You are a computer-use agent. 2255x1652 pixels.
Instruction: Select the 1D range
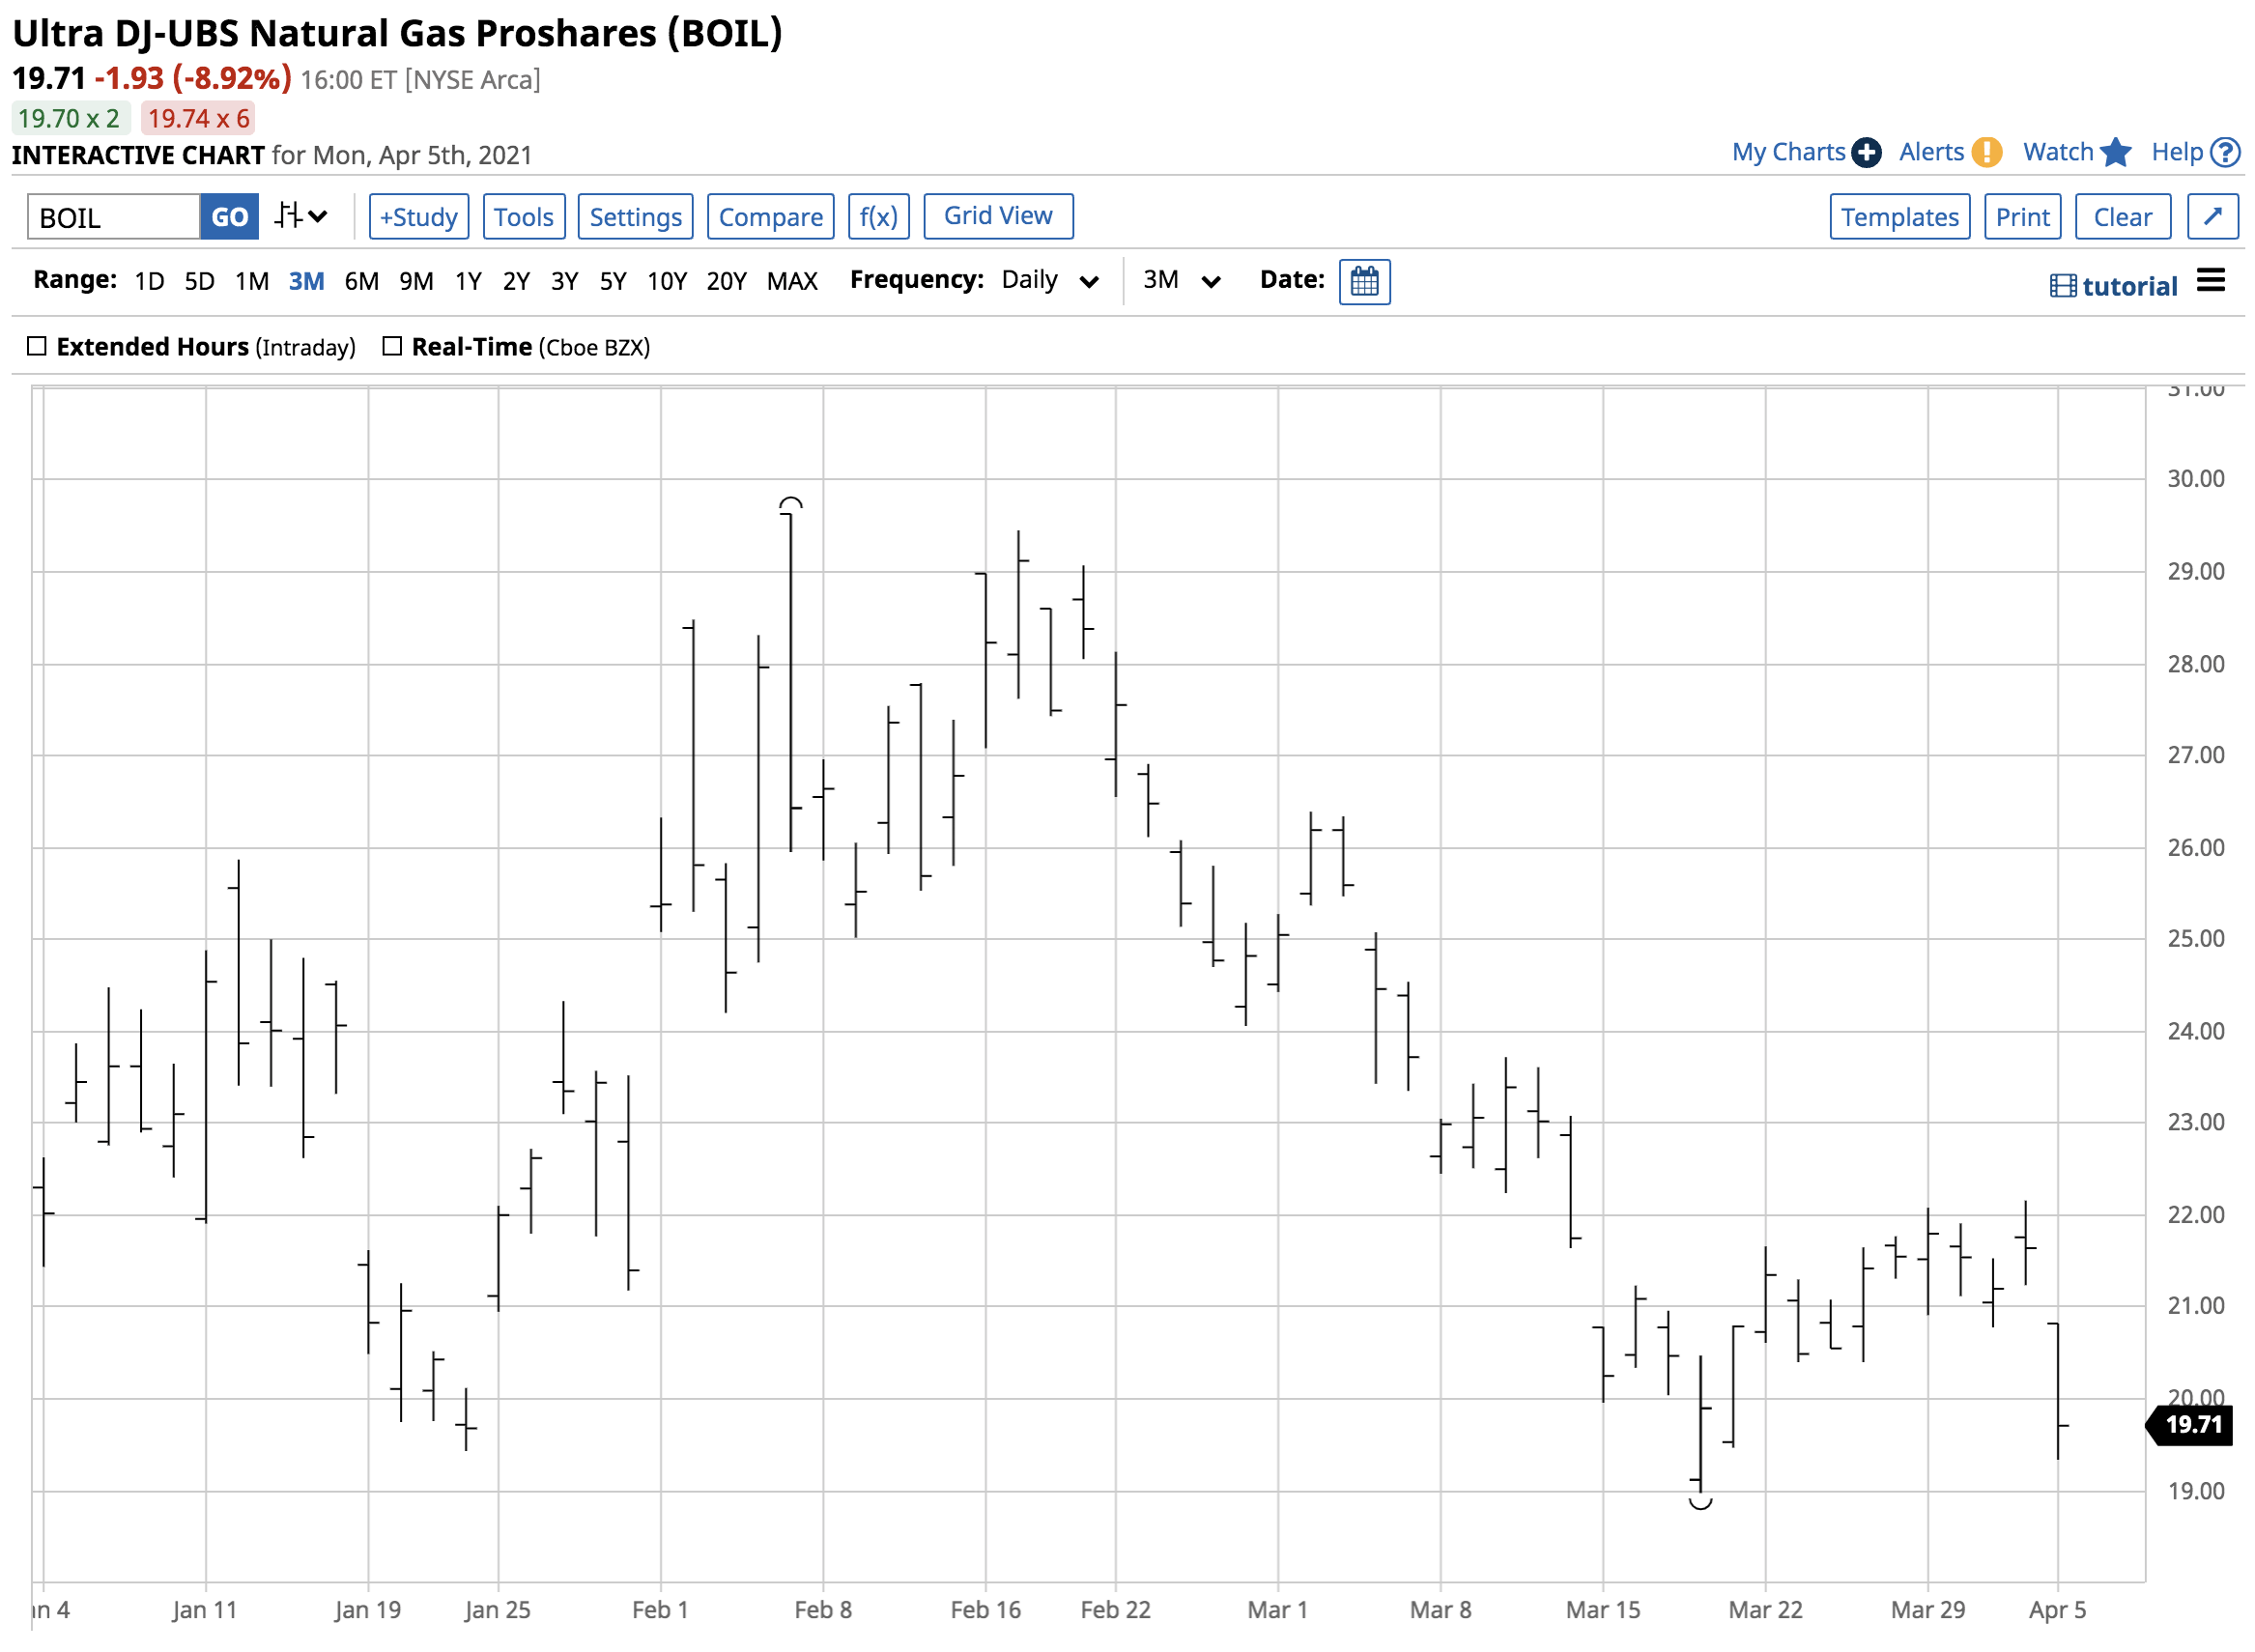149,281
